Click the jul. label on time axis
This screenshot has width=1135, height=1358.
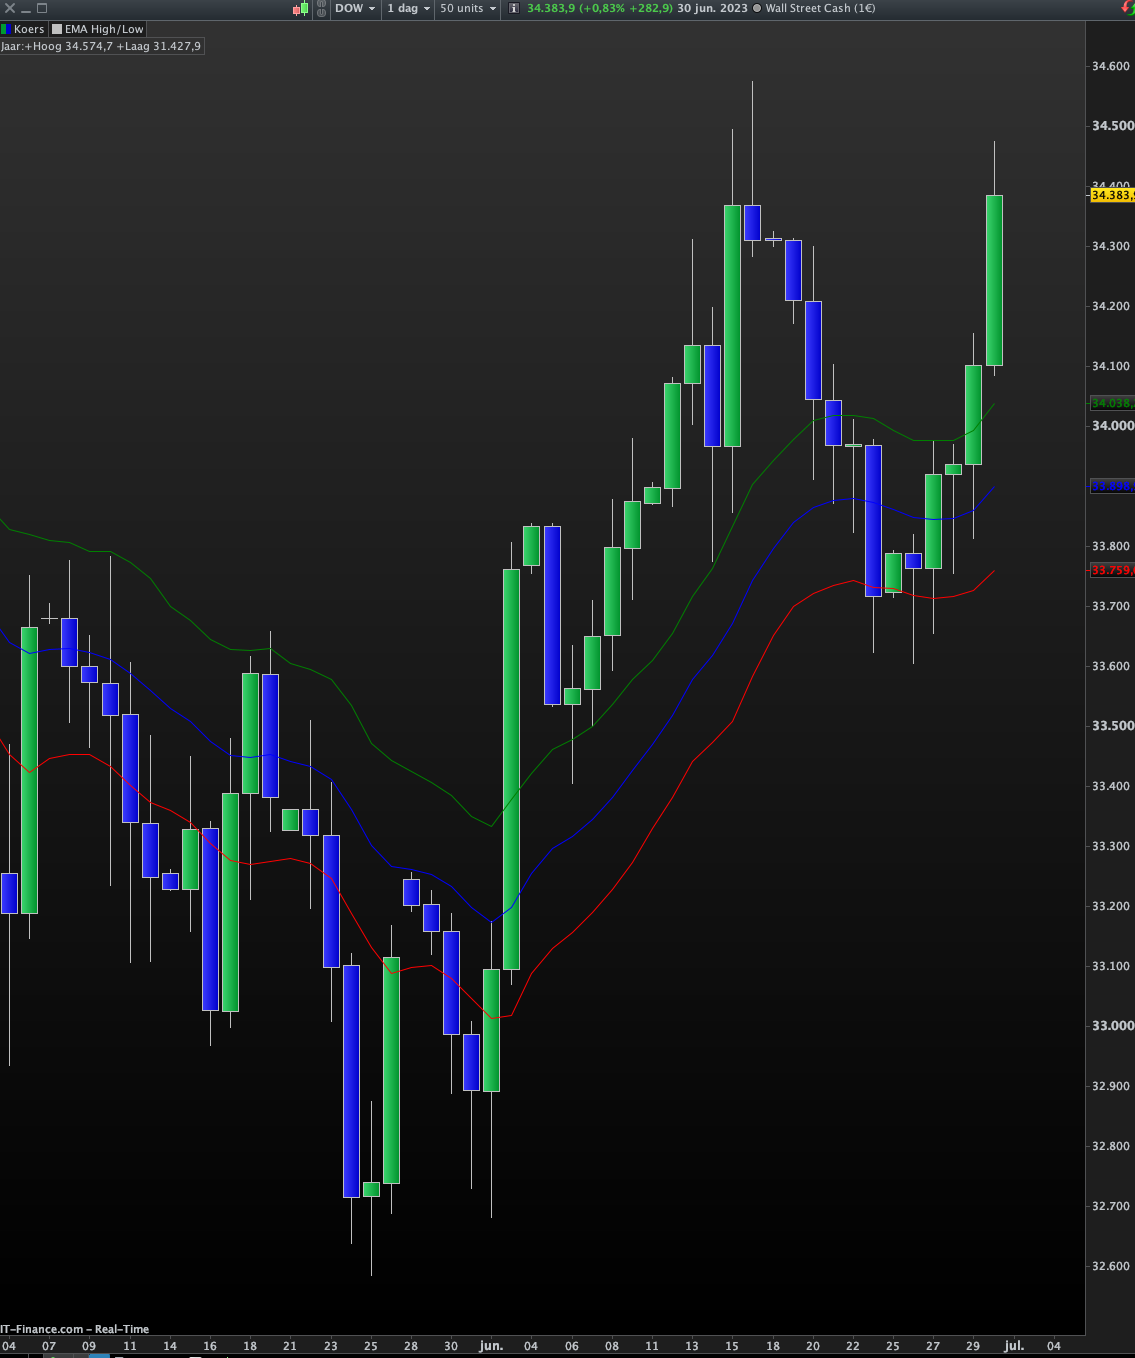[x=1014, y=1346]
